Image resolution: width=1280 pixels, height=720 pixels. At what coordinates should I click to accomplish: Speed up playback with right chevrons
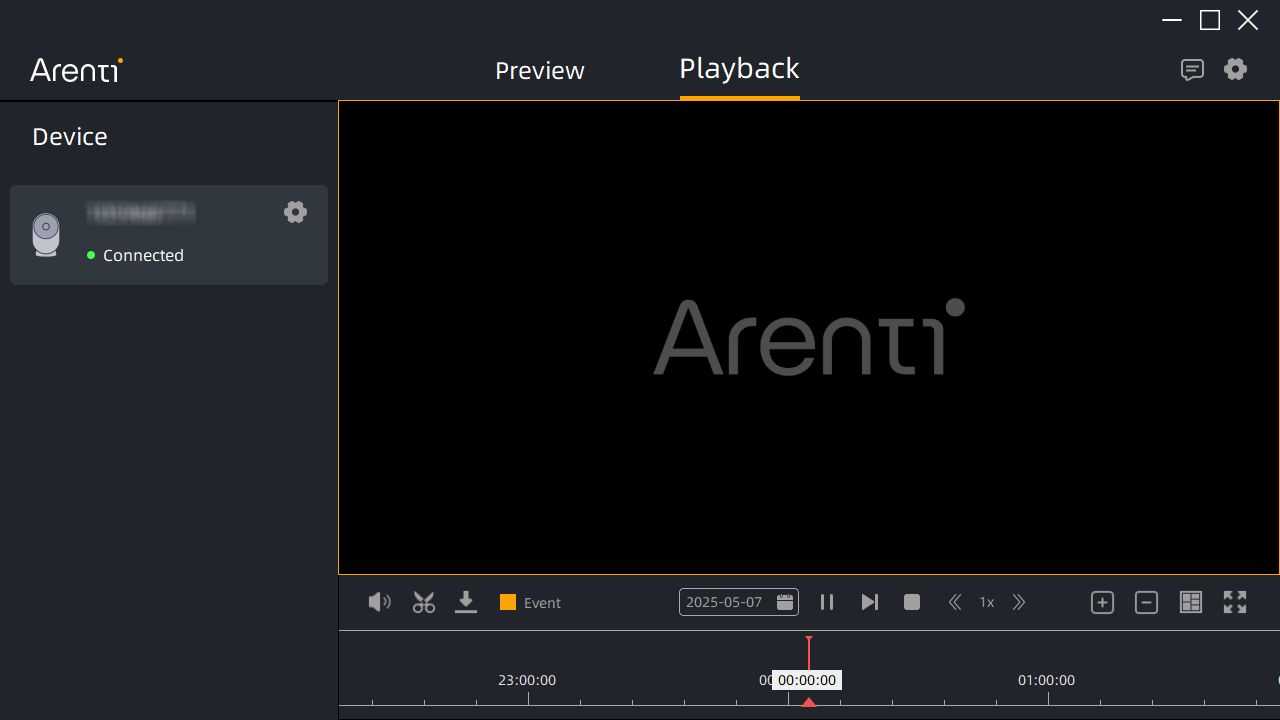[x=1019, y=602]
